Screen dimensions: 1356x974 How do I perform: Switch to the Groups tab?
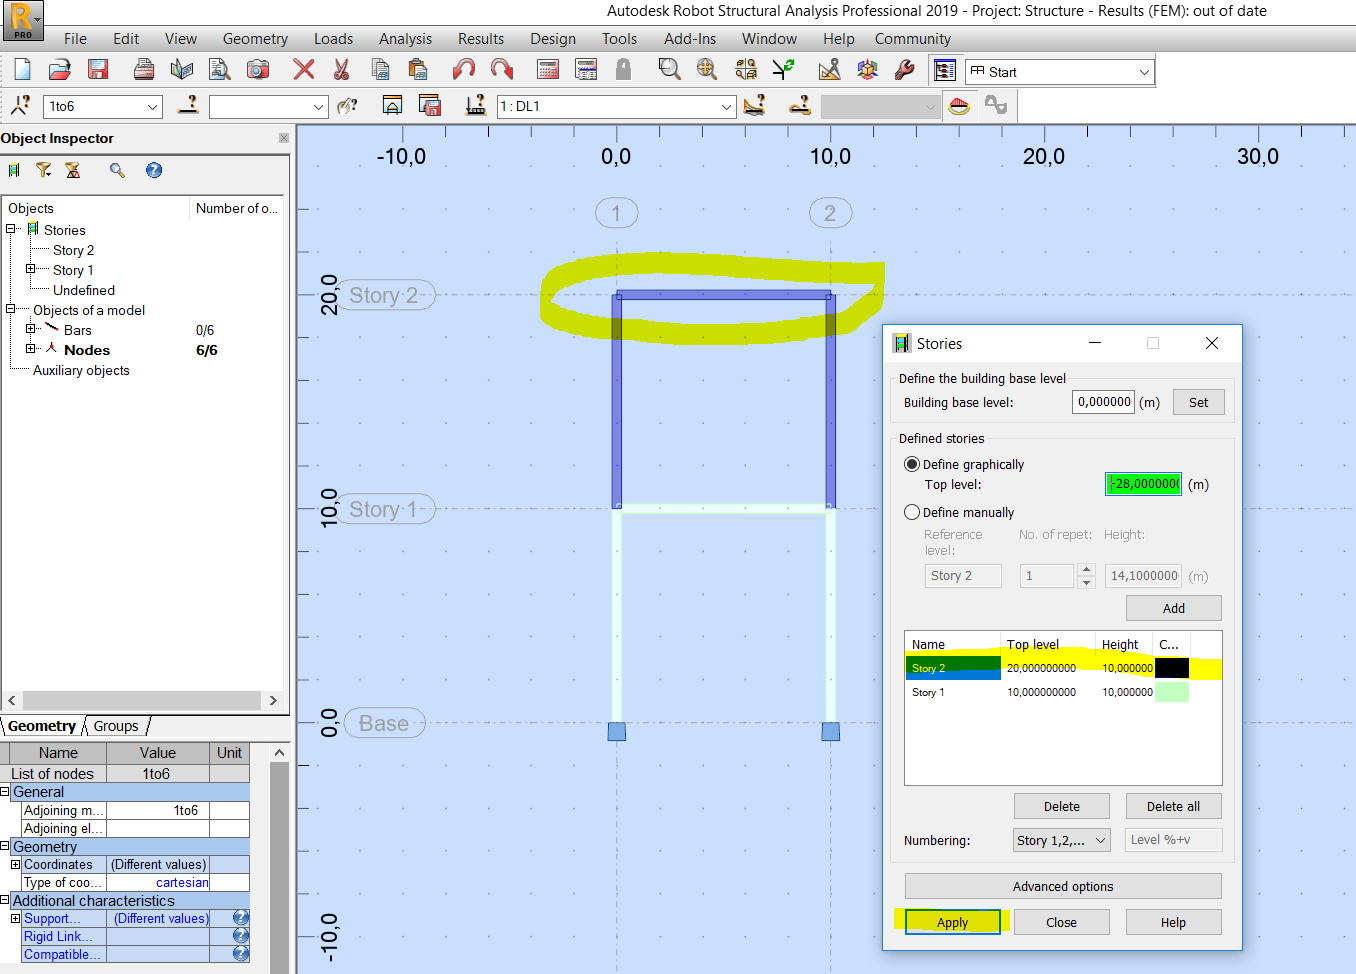(116, 726)
